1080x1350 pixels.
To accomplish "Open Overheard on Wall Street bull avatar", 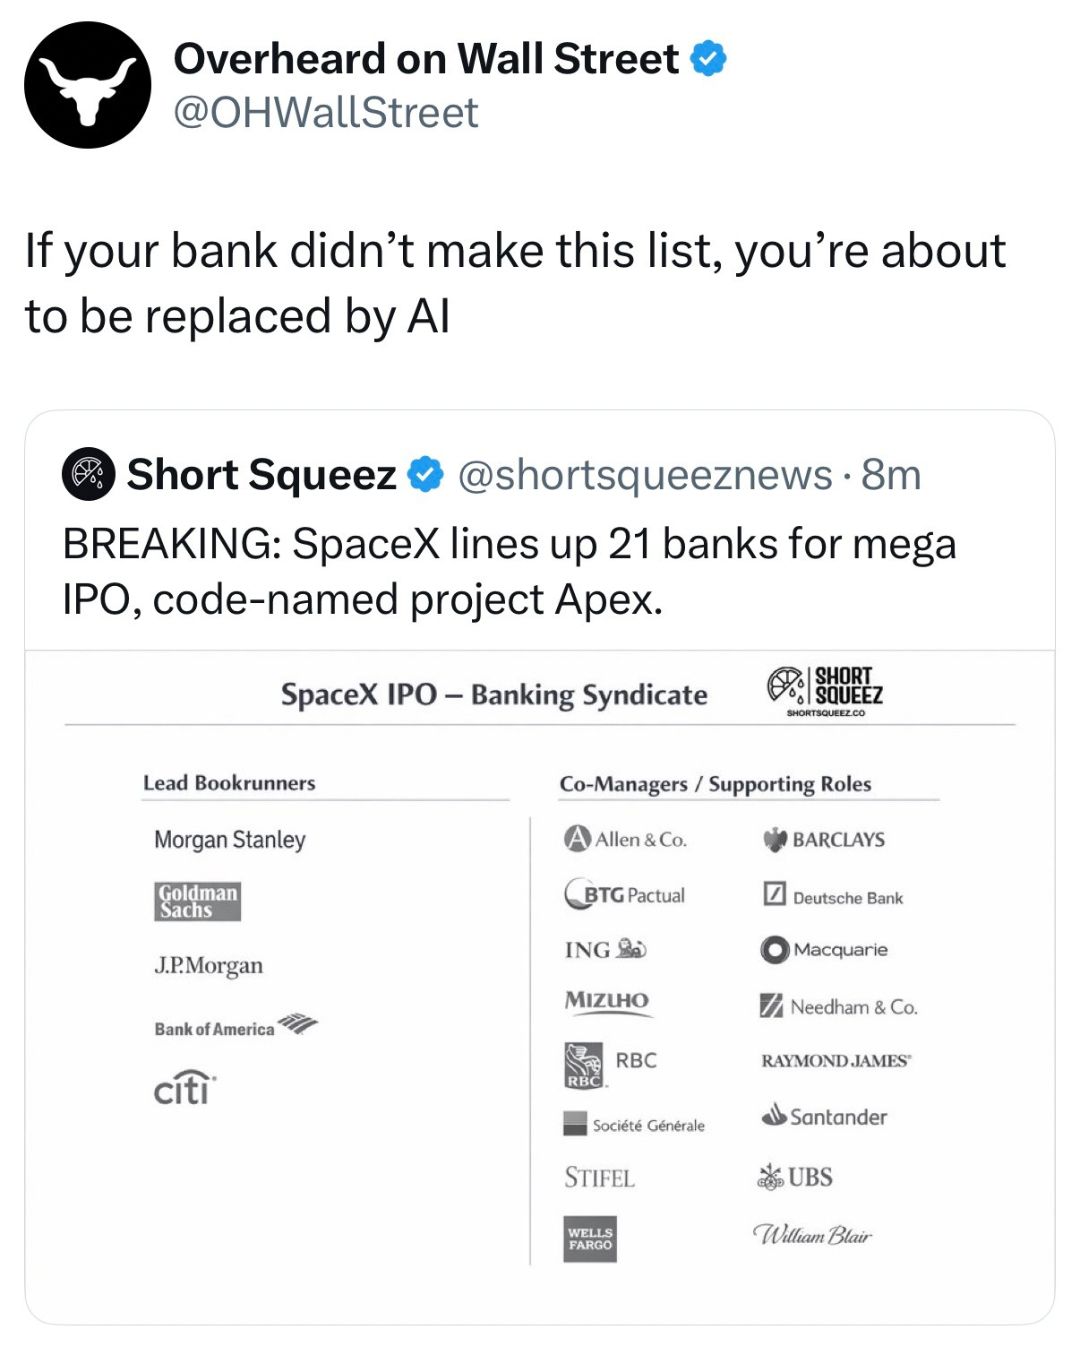I will point(88,85).
